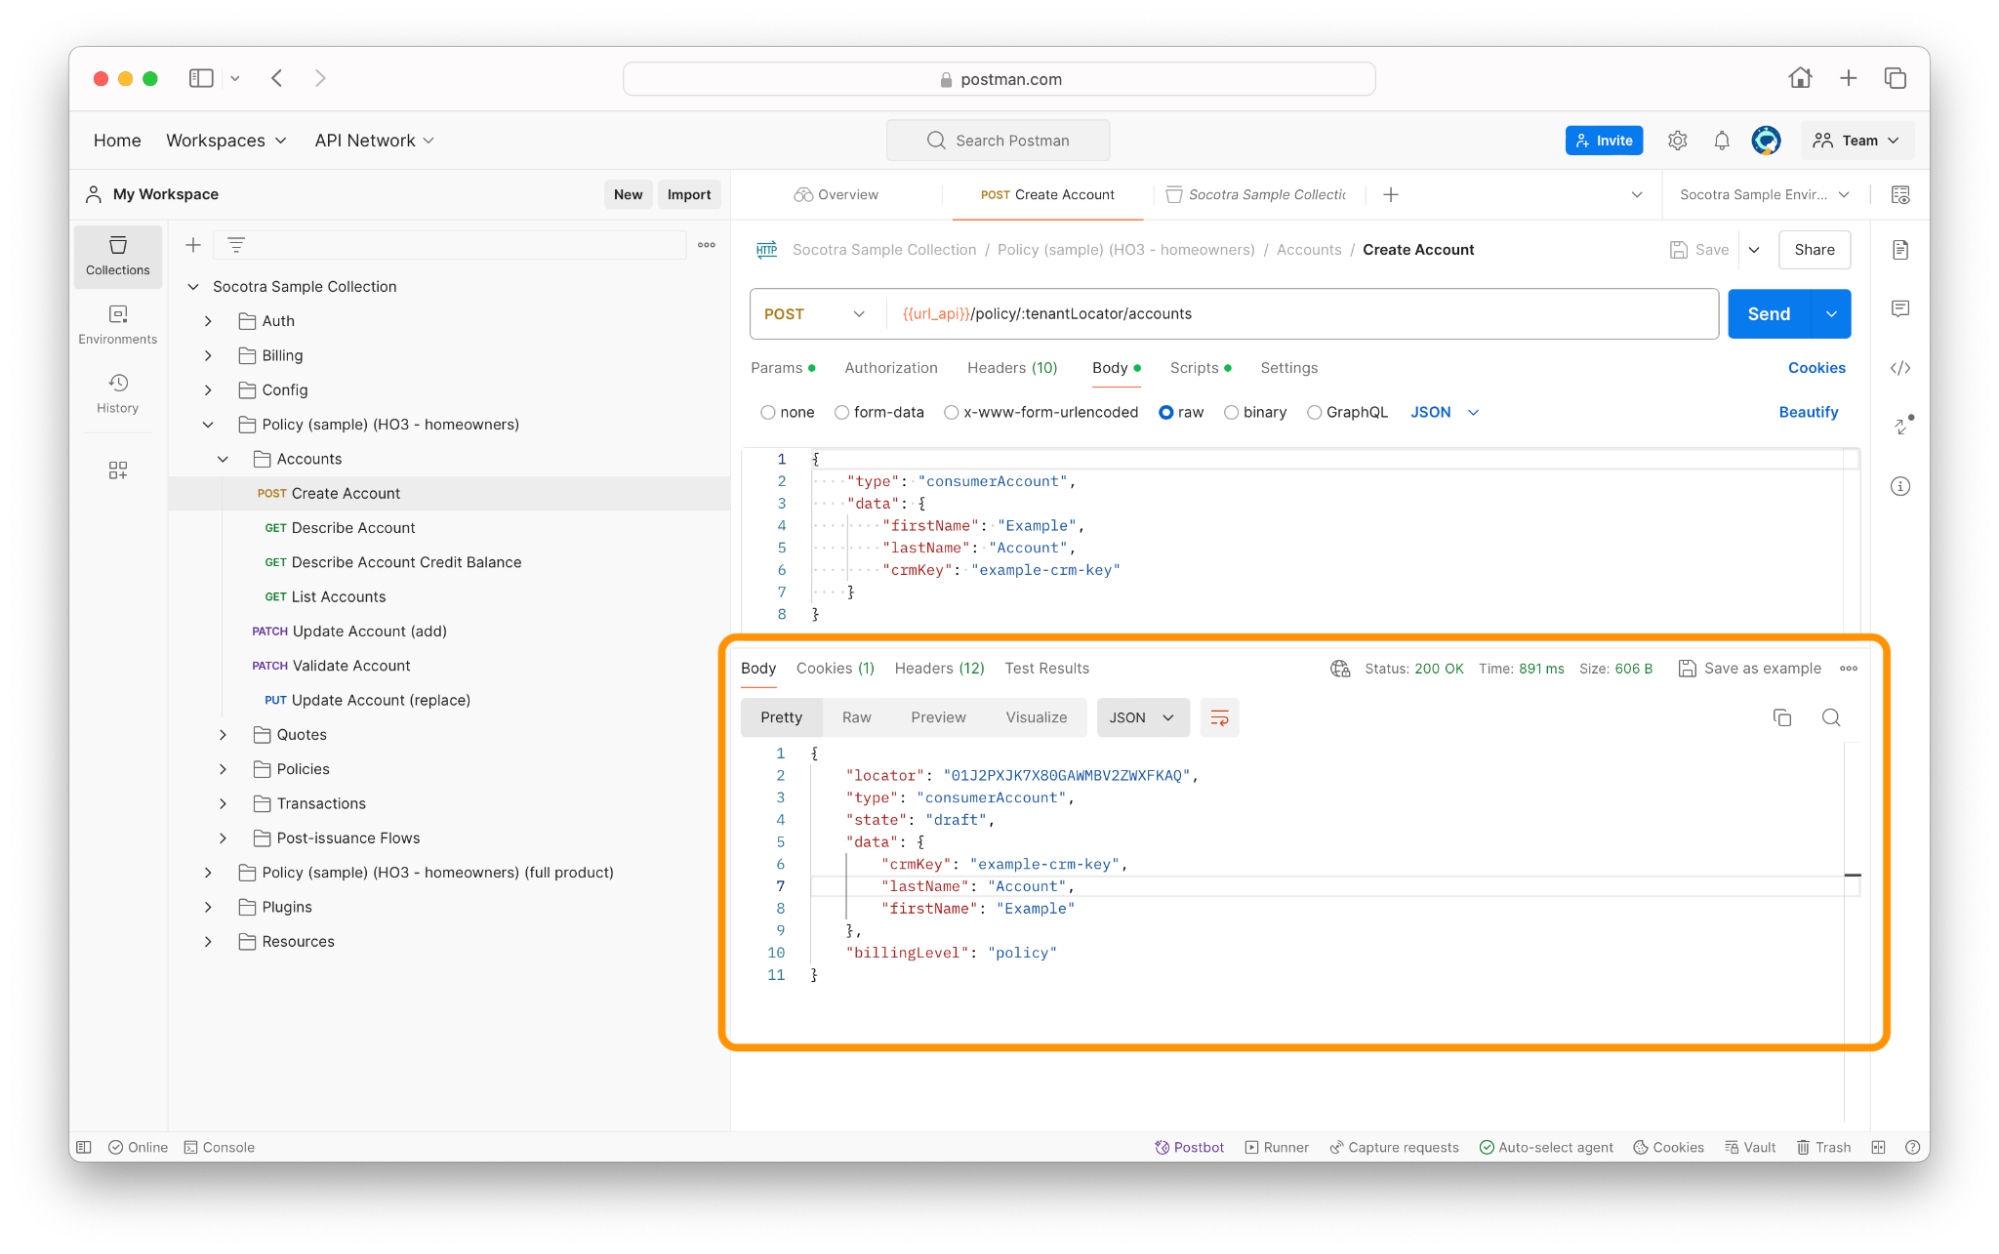Select the GraphQL radio button
1999x1254 pixels.
[1307, 412]
